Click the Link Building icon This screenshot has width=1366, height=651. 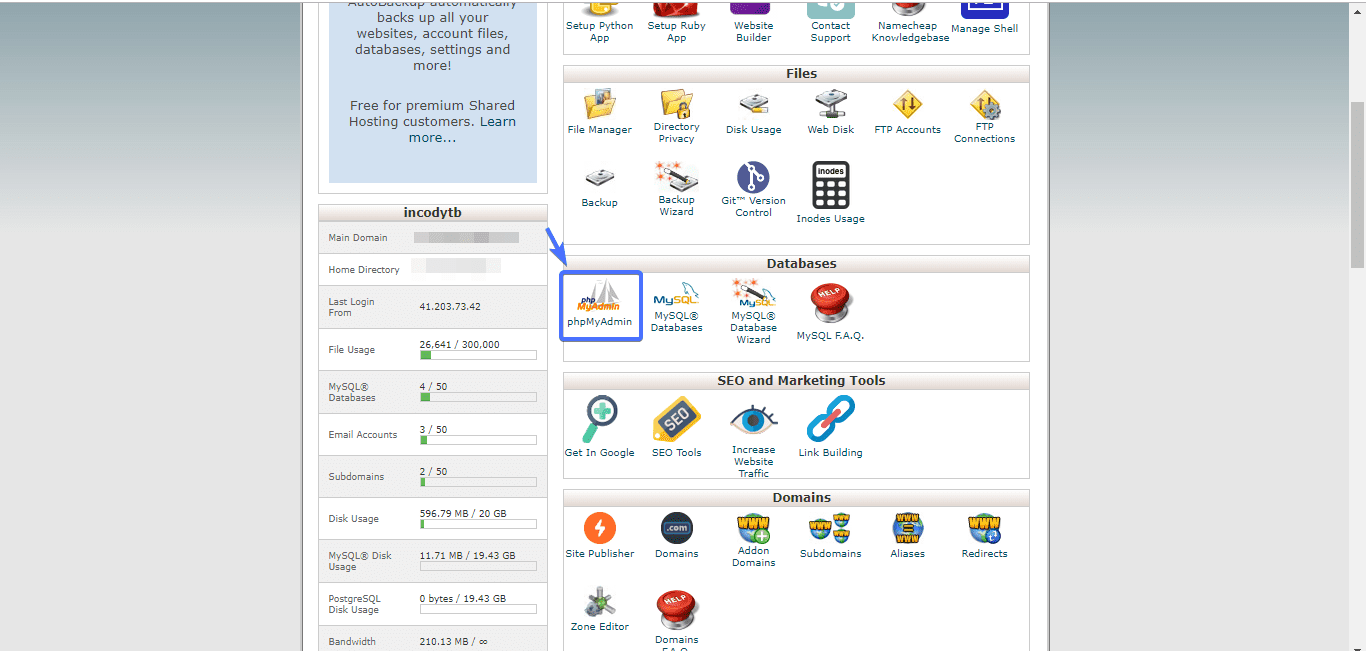pos(830,427)
